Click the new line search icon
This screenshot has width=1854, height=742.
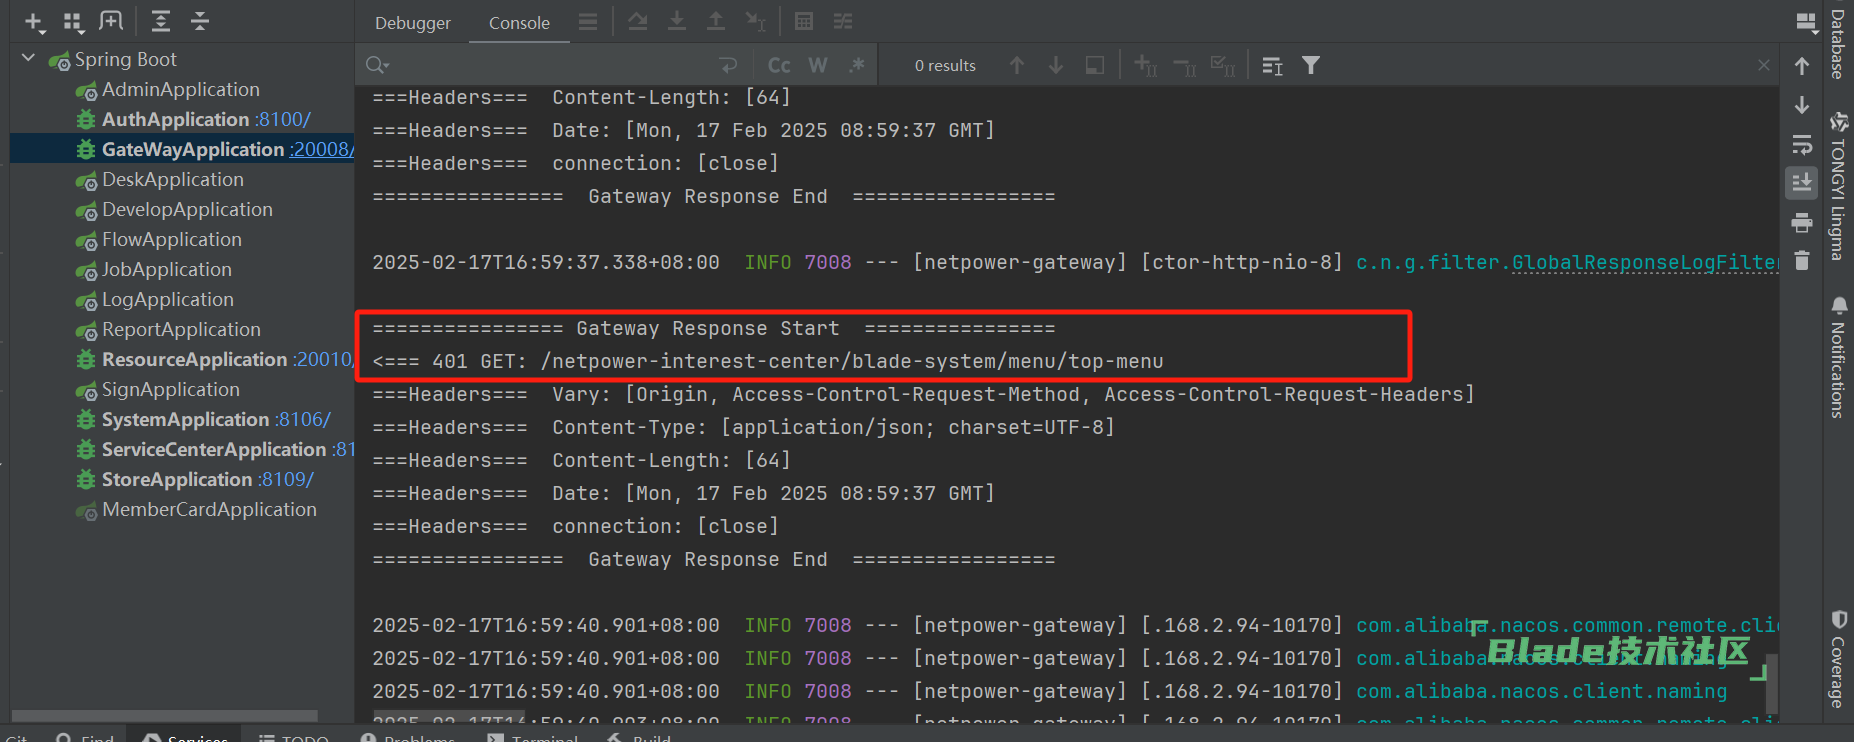729,65
